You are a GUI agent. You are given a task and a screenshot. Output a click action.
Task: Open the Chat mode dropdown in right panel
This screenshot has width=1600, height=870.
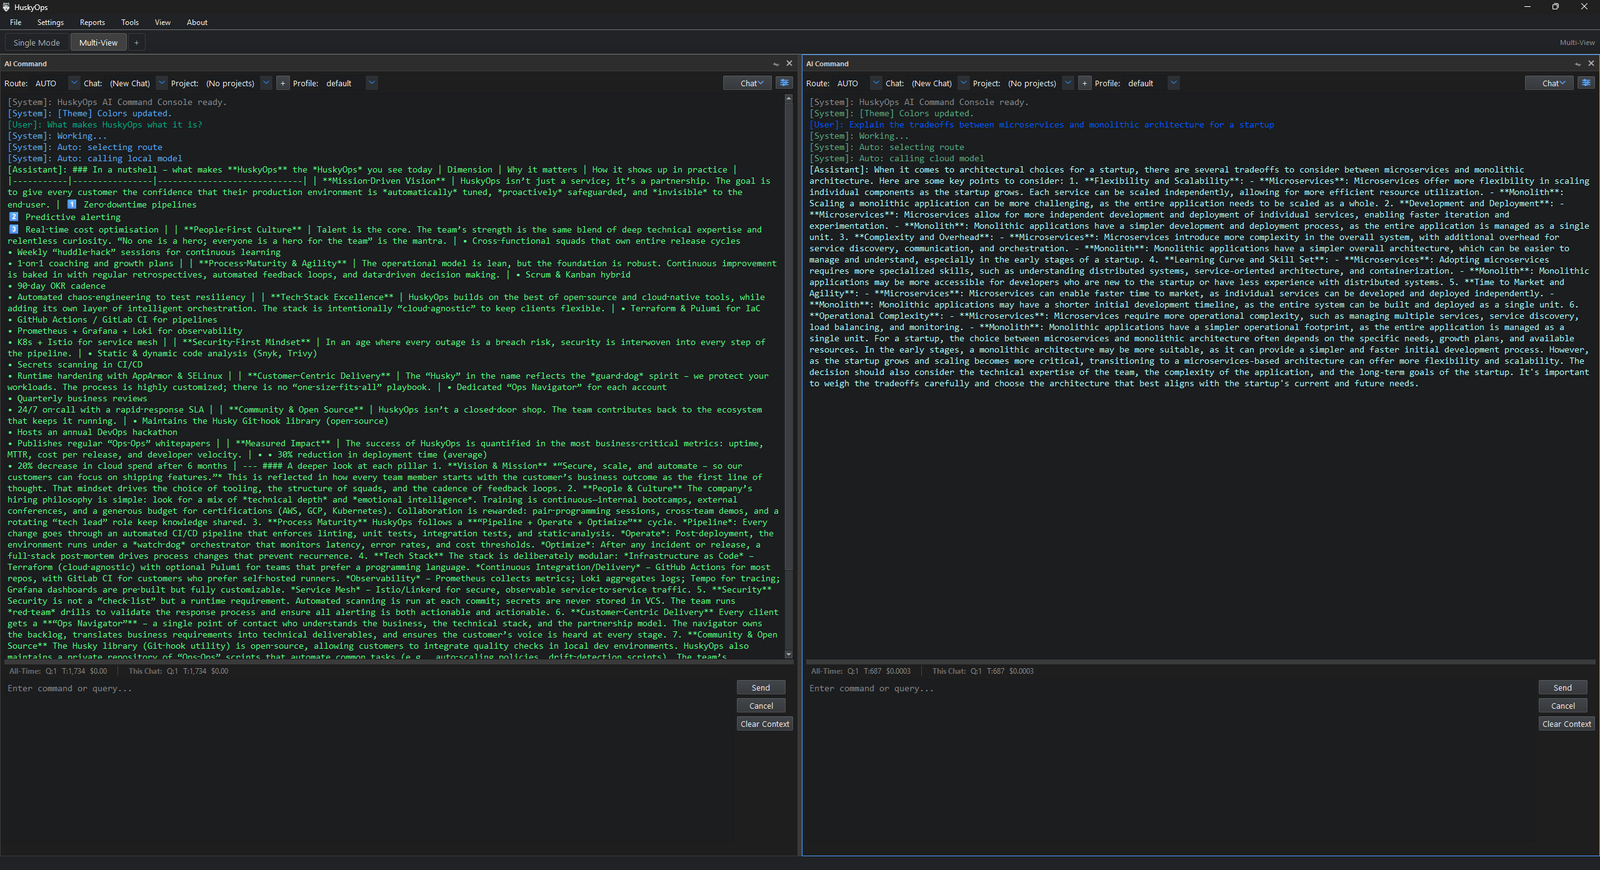click(x=1549, y=83)
